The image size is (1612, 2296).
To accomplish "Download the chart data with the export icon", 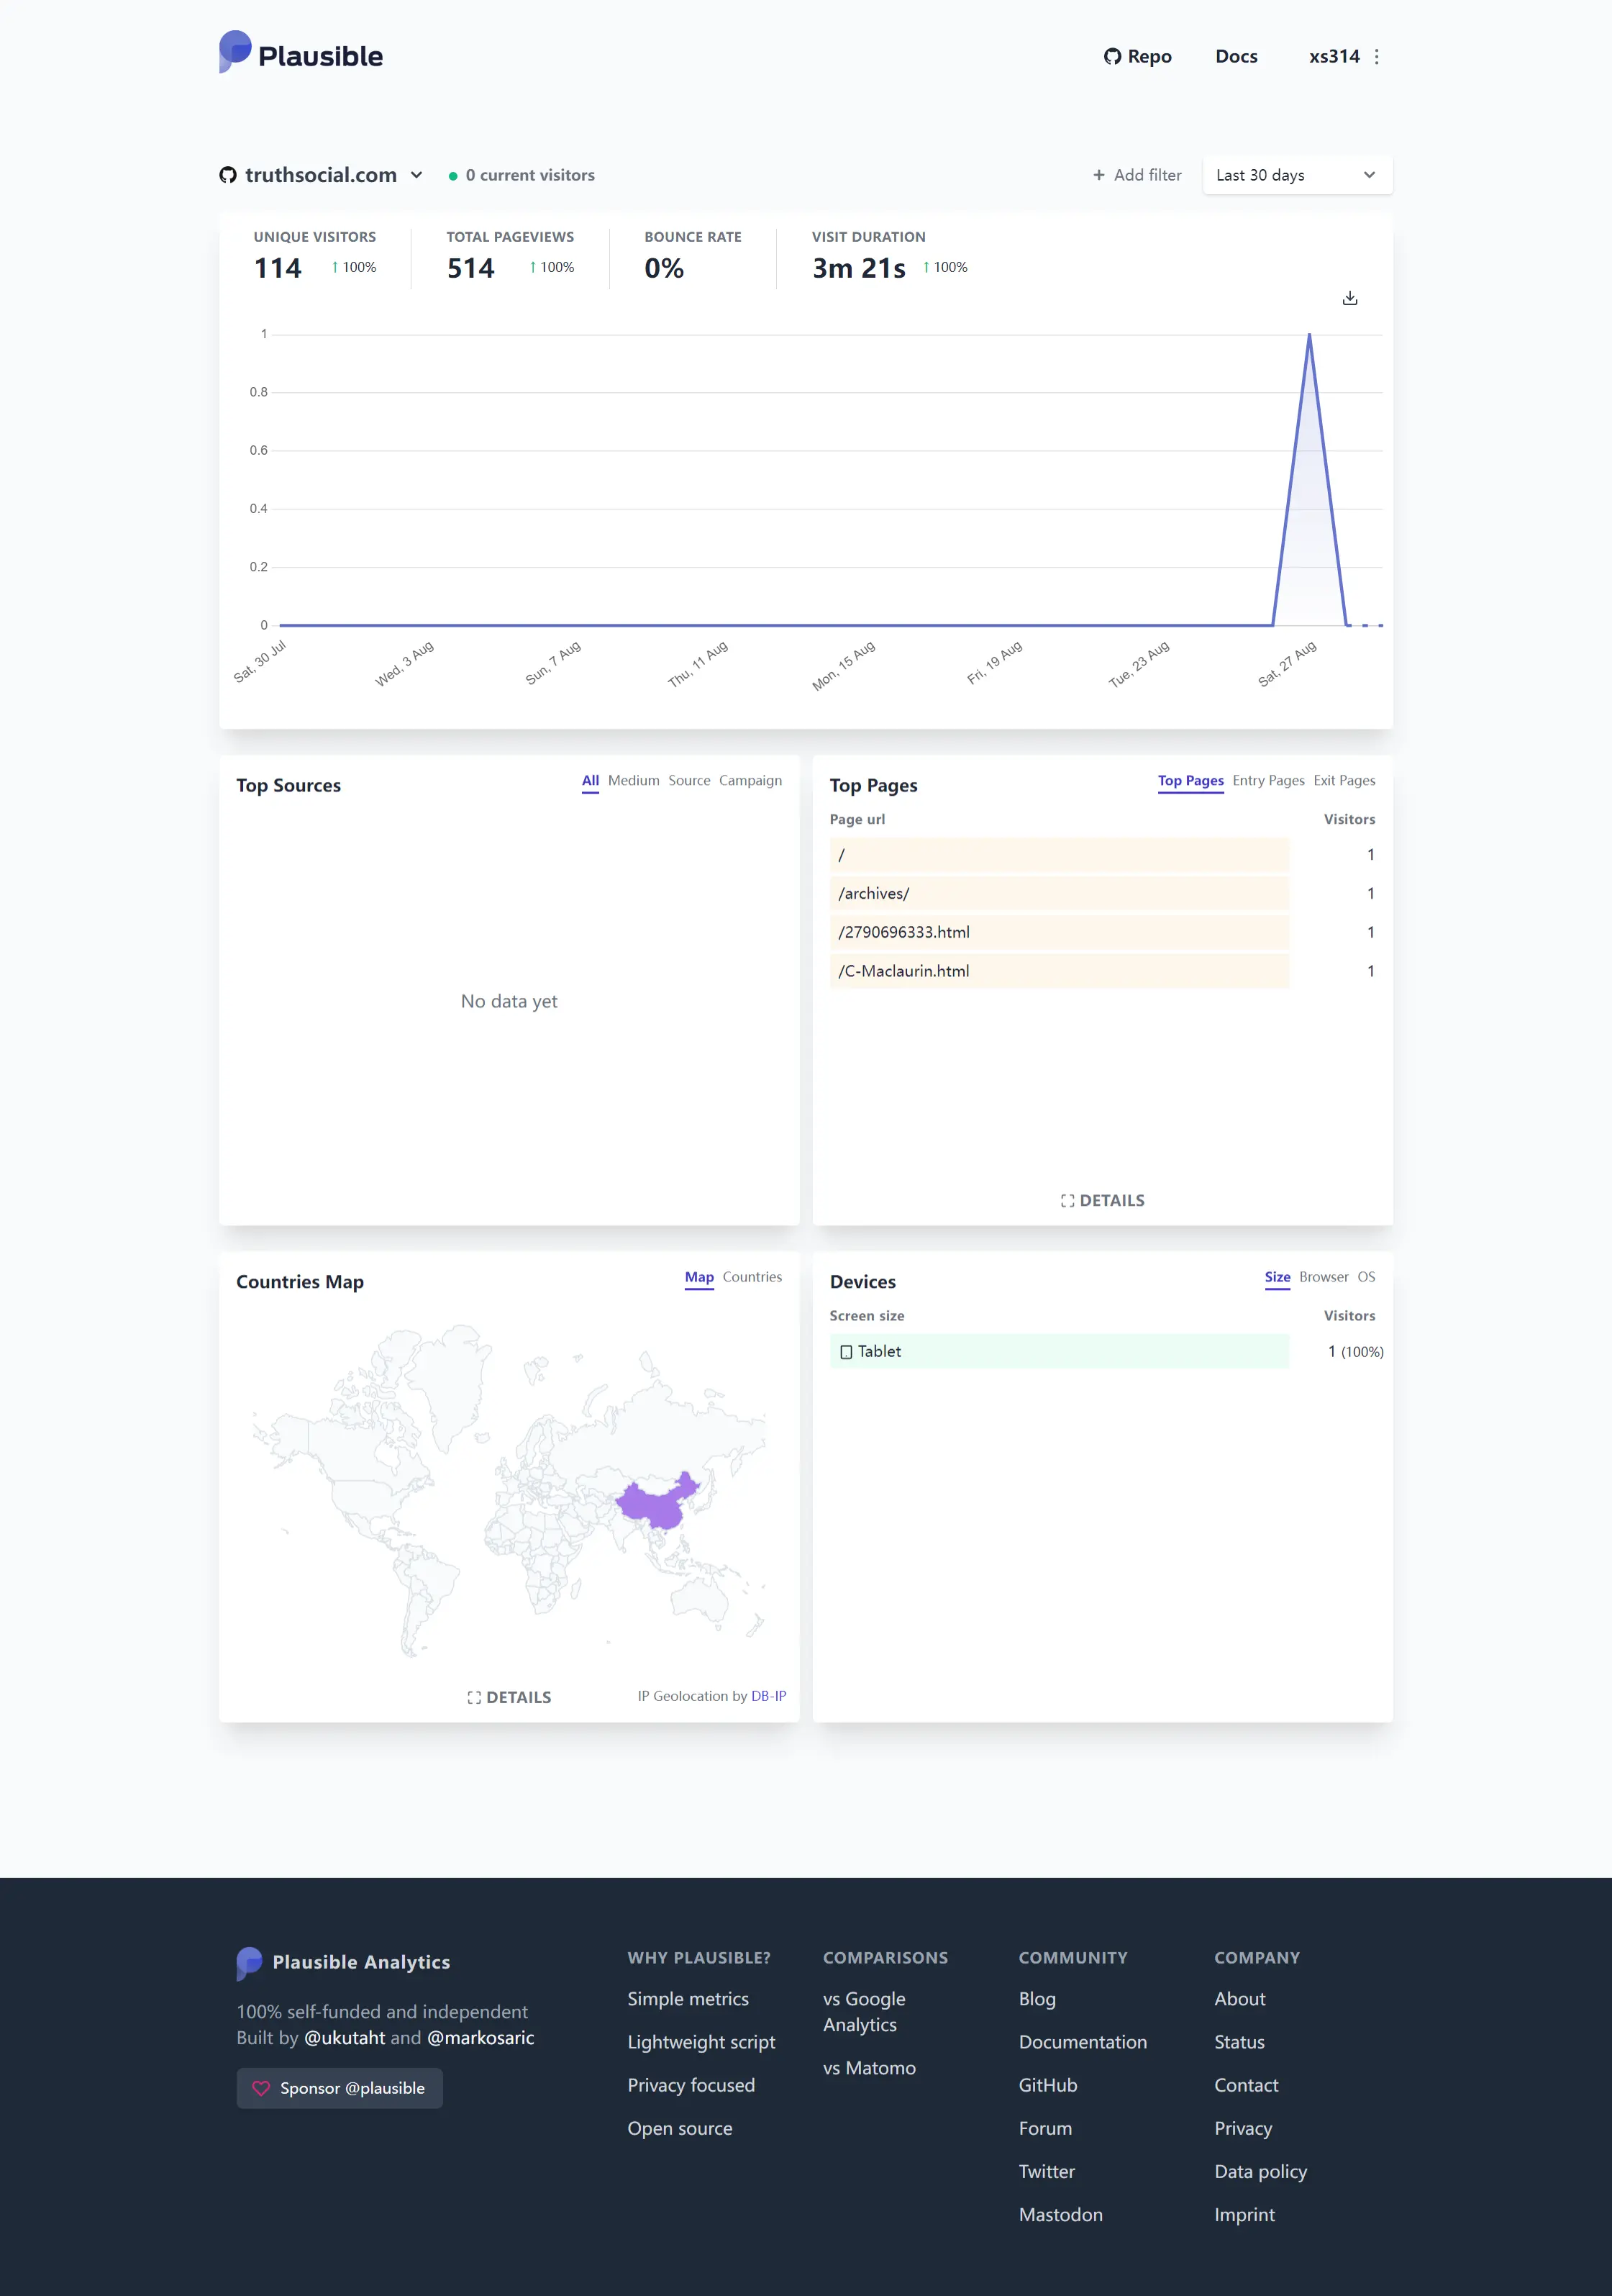I will [x=1350, y=298].
